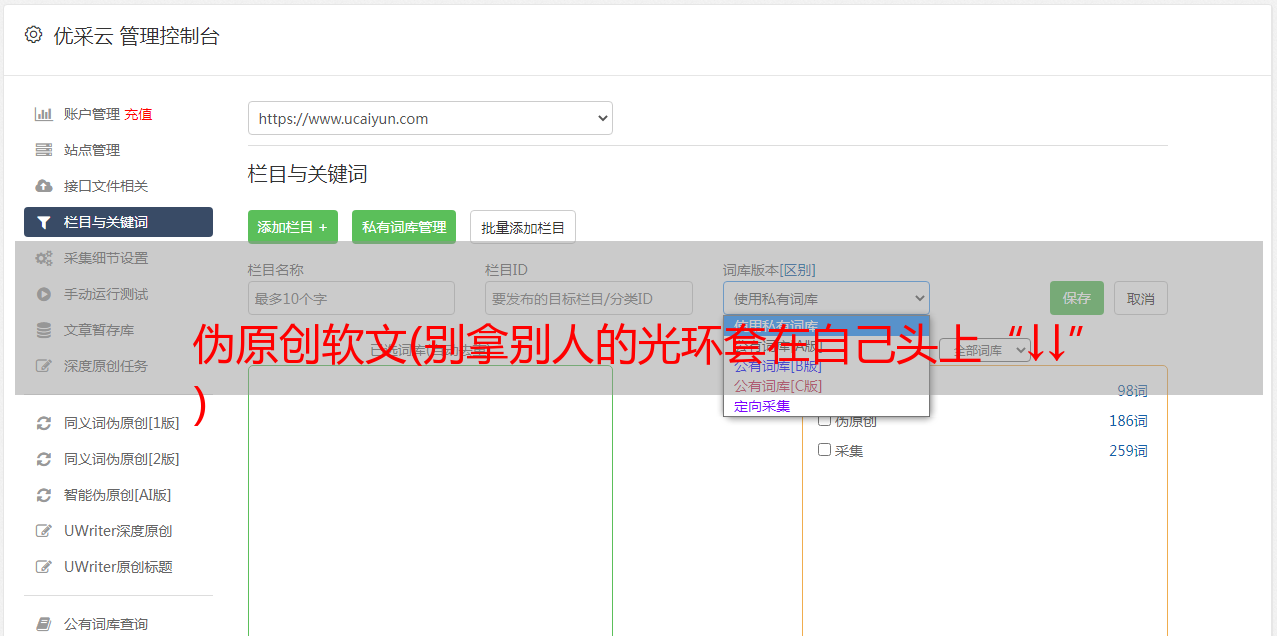
Task: Click the 186词 count
Action: tap(1128, 421)
